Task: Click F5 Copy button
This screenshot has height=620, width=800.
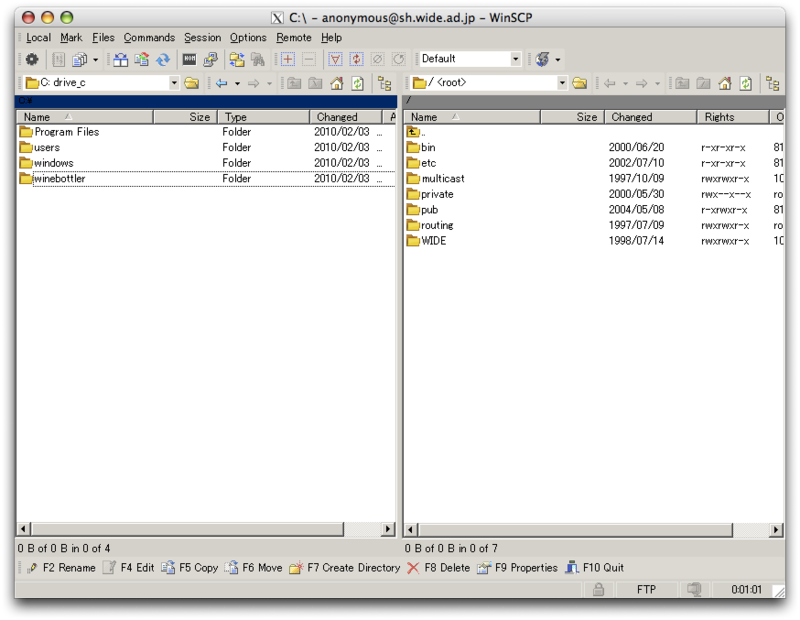Action: click(190, 568)
